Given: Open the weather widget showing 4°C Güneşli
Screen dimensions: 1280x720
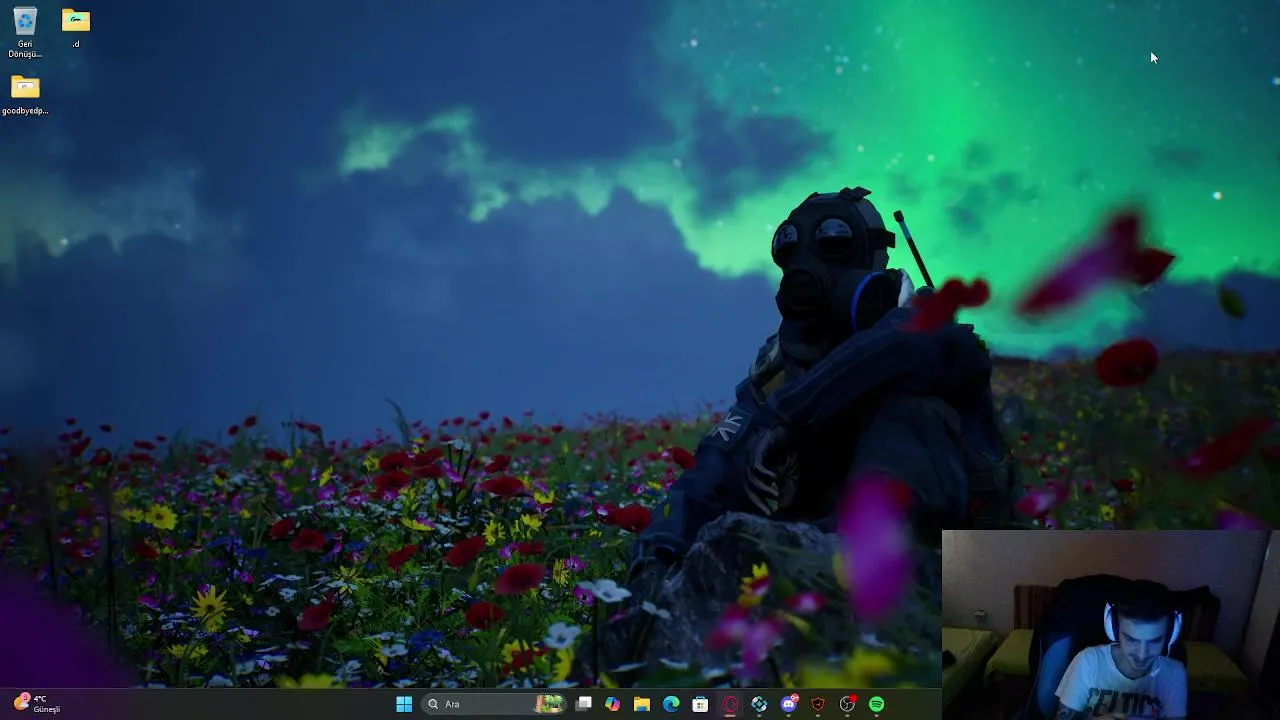Looking at the screenshot, I should (x=37, y=704).
